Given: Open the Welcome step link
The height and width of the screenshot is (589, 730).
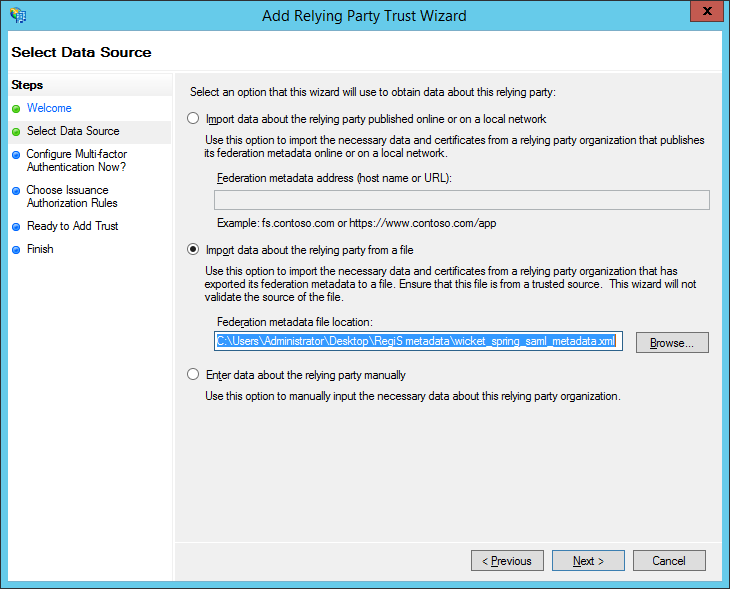Looking at the screenshot, I should coord(49,108).
